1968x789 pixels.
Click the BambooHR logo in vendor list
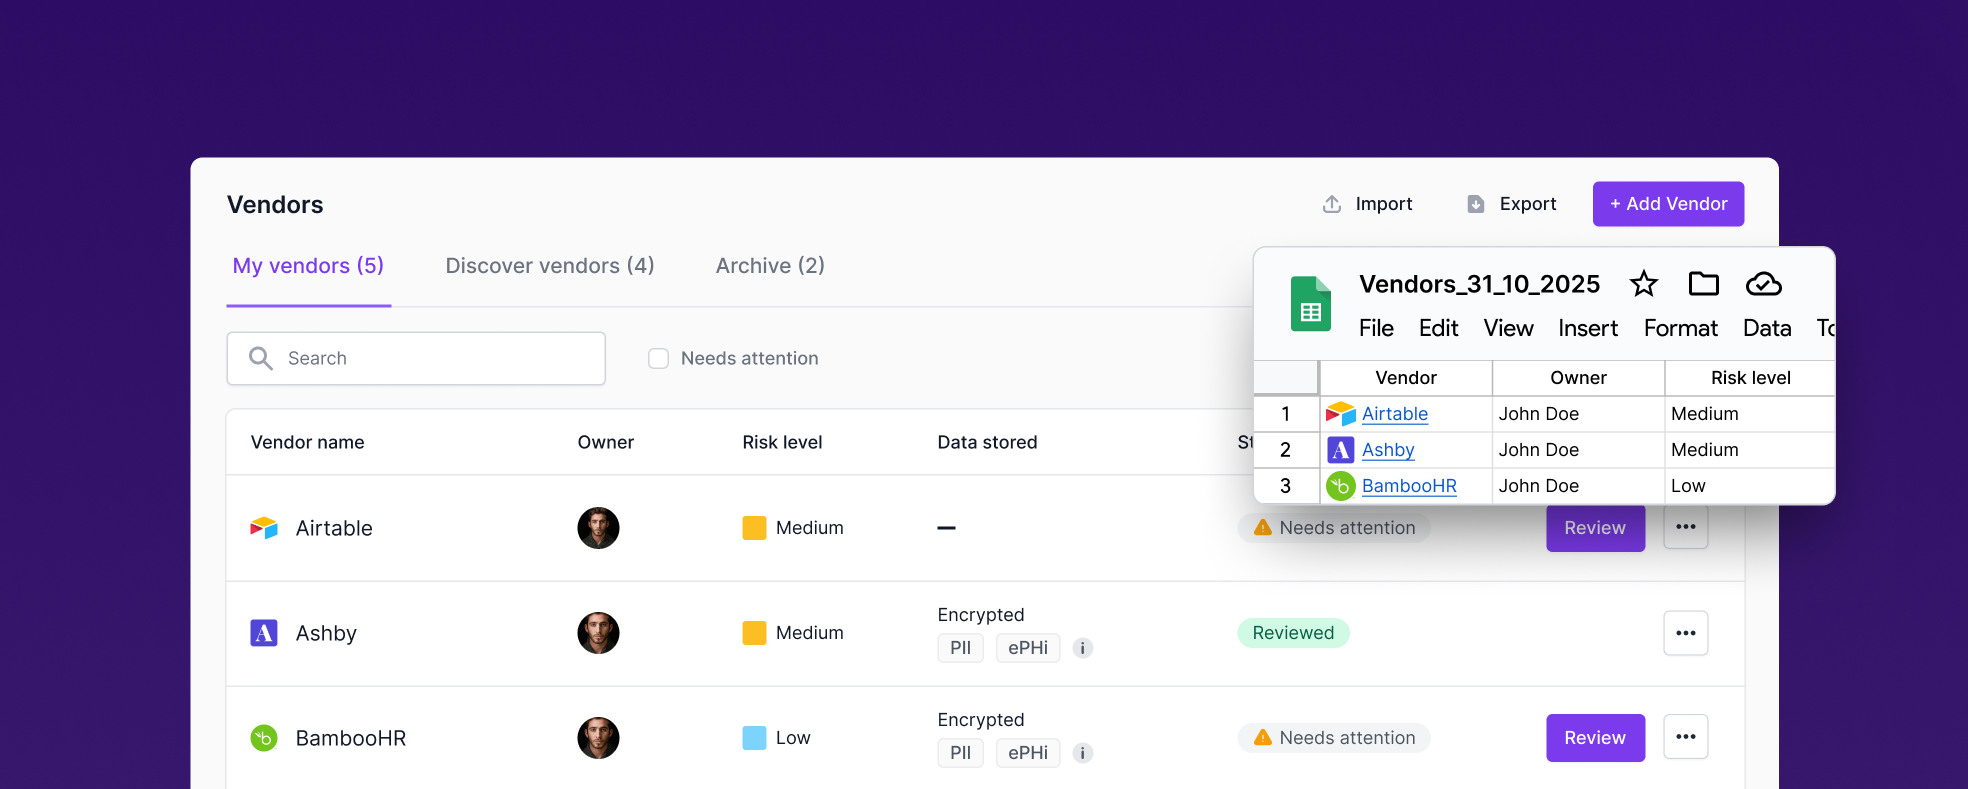(x=264, y=738)
